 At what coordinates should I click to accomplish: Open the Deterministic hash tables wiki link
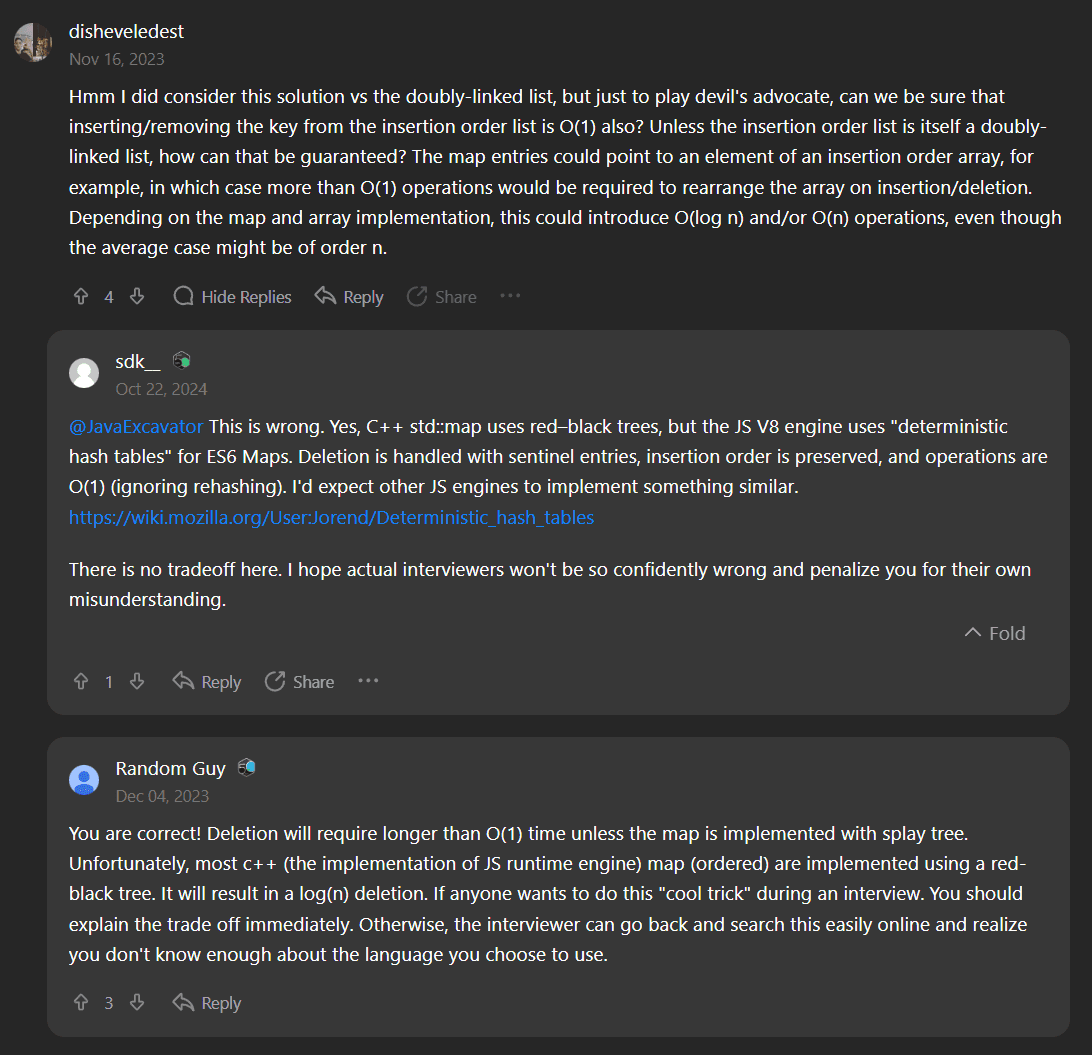tap(331, 518)
